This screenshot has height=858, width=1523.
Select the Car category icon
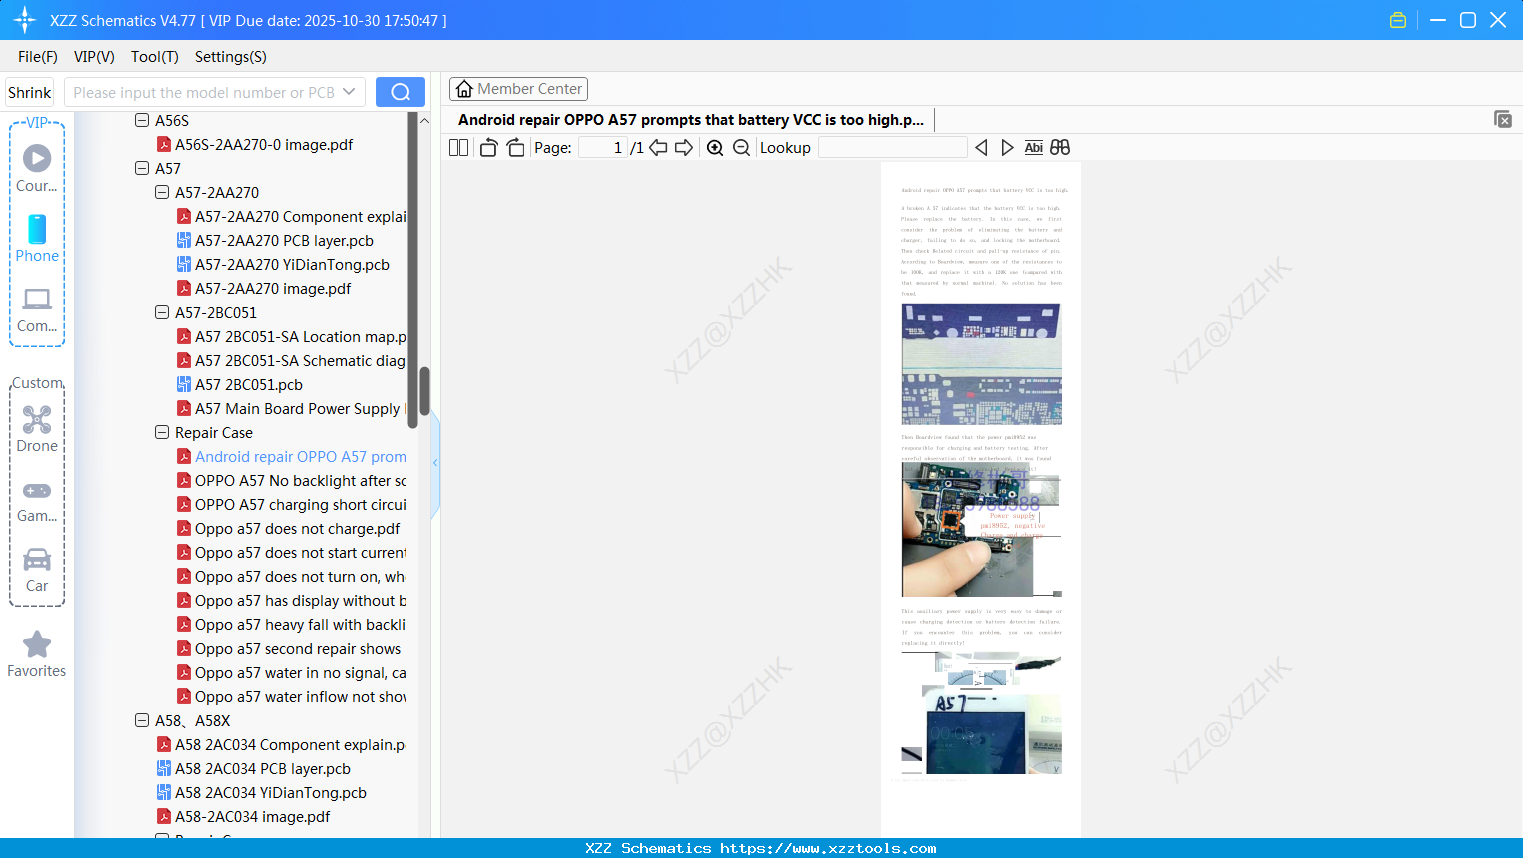coord(37,570)
